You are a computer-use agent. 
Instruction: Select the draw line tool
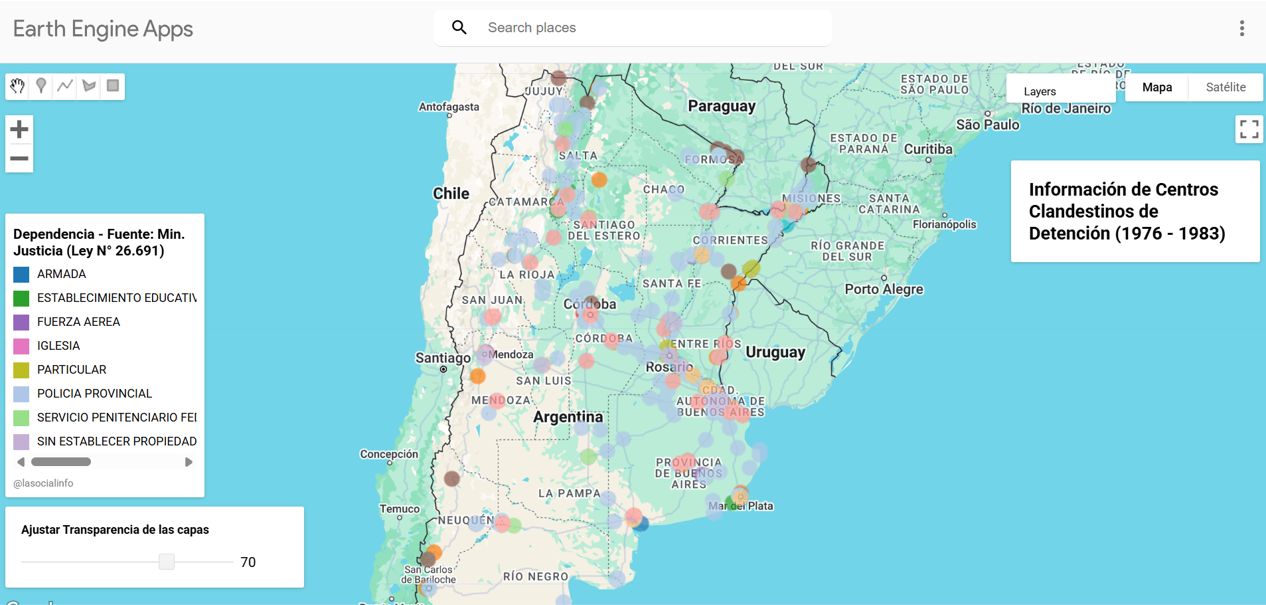point(65,86)
